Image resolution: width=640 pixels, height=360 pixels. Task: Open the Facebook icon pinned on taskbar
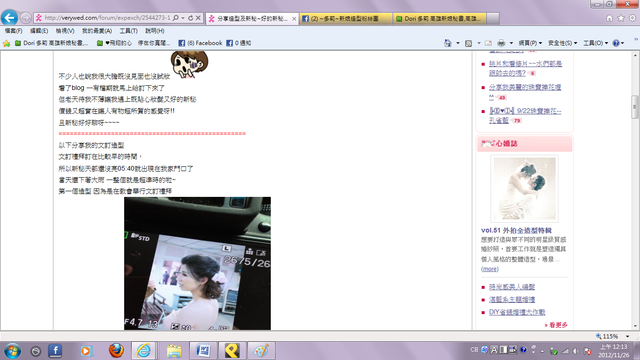pos(55,351)
